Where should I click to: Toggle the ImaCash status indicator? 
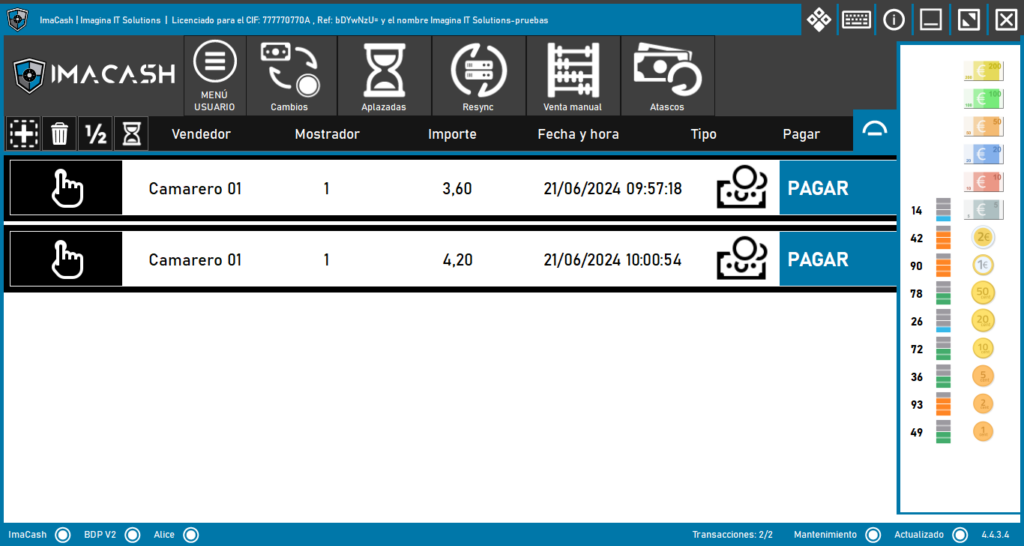[63, 535]
